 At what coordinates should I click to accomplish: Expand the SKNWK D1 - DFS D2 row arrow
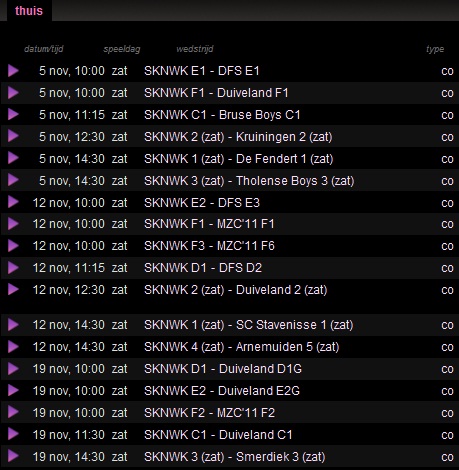click(13, 268)
